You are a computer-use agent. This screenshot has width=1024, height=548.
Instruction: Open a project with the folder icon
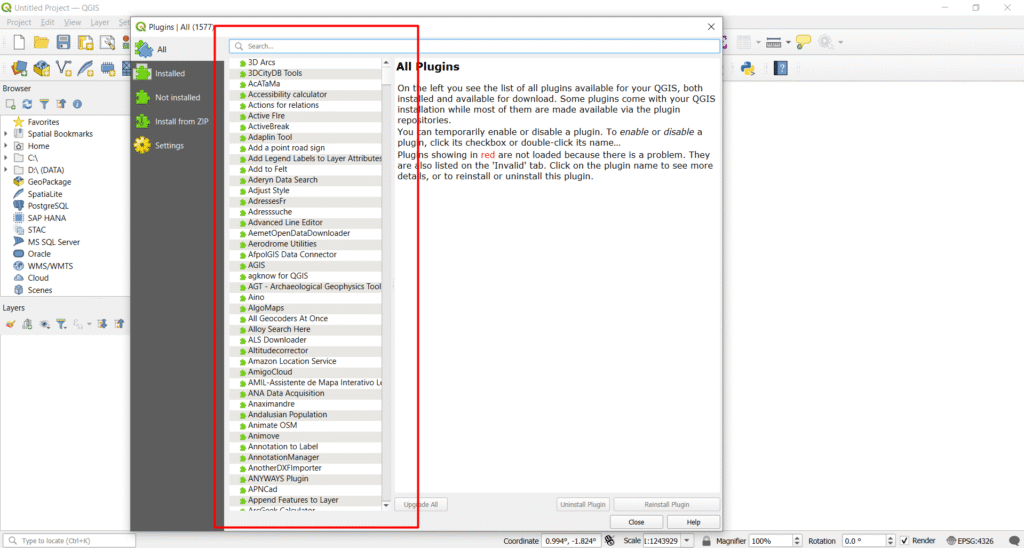pyautogui.click(x=41, y=43)
